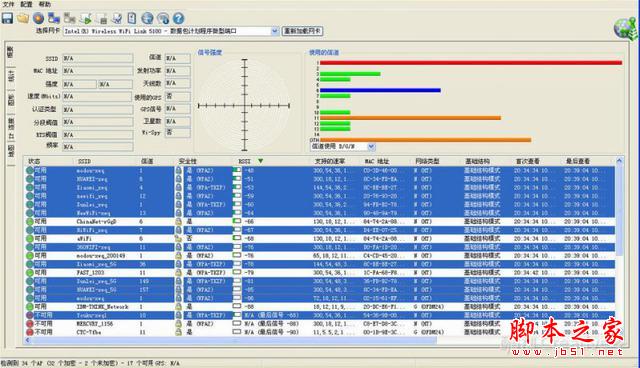Click the 检测到 34 个AP status bar text
Screen dimensions: 640x368
90,363
